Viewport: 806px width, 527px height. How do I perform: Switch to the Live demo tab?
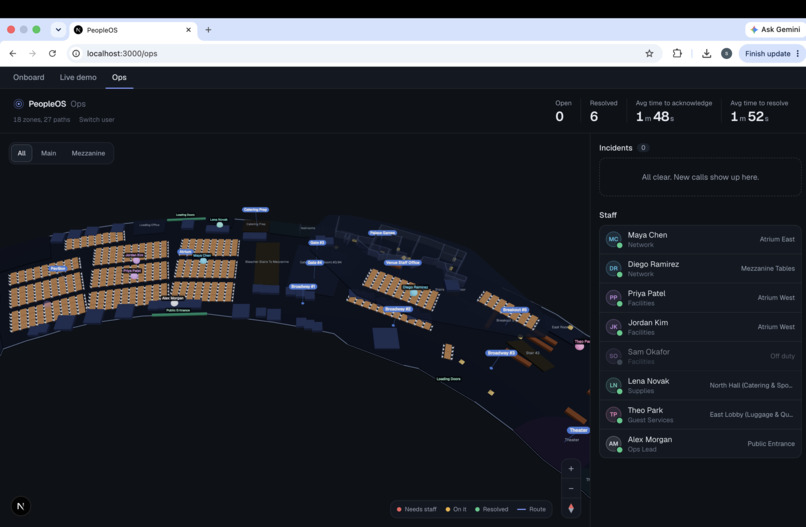coord(78,77)
